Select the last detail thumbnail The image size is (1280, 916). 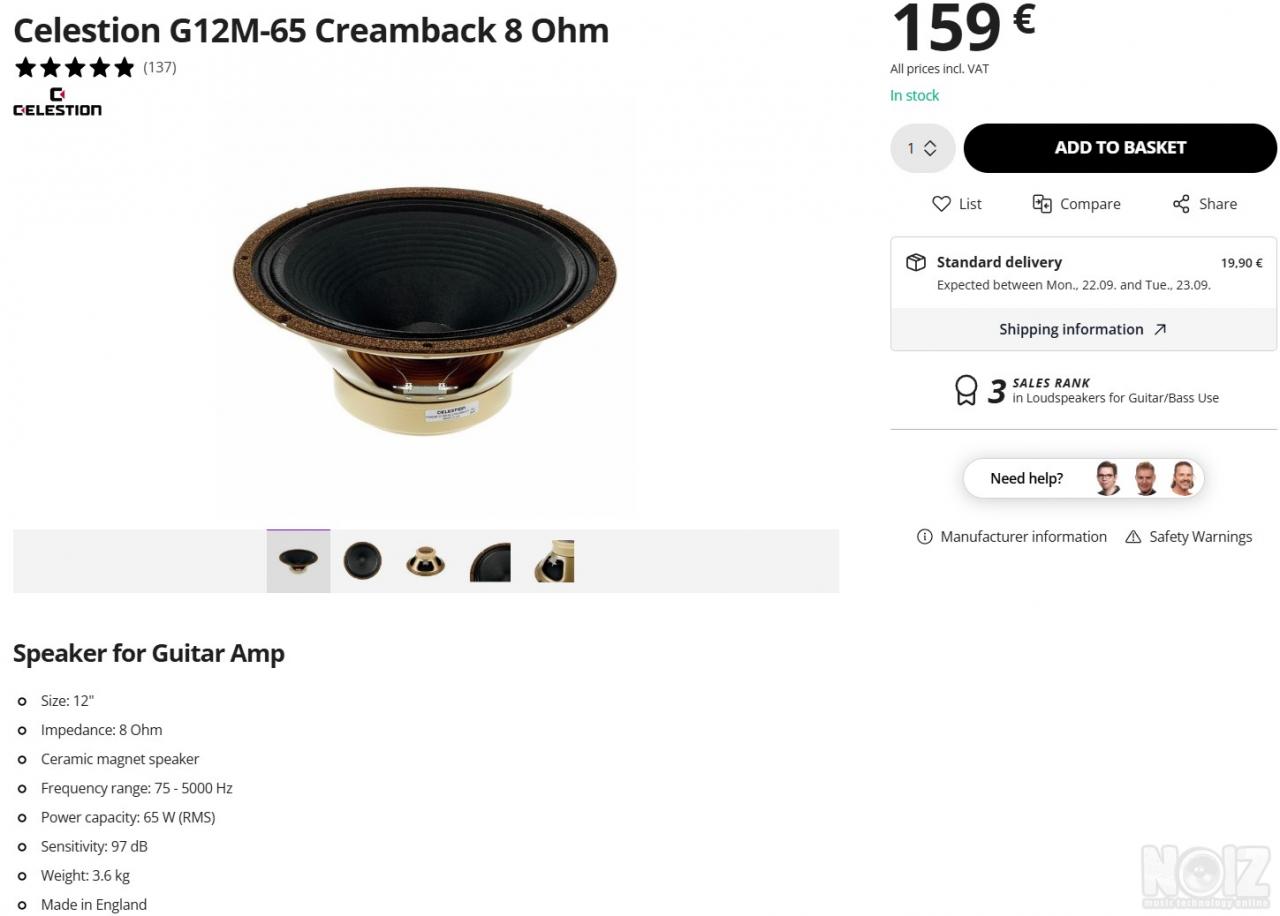tap(554, 561)
